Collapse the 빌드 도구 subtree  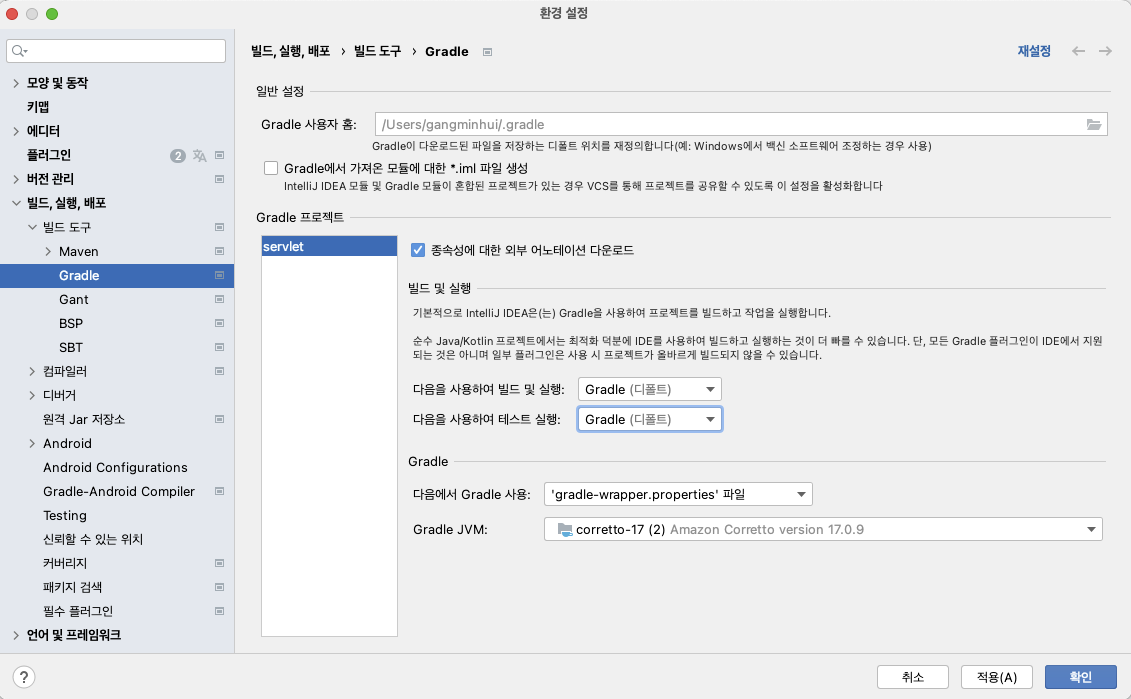pos(32,227)
